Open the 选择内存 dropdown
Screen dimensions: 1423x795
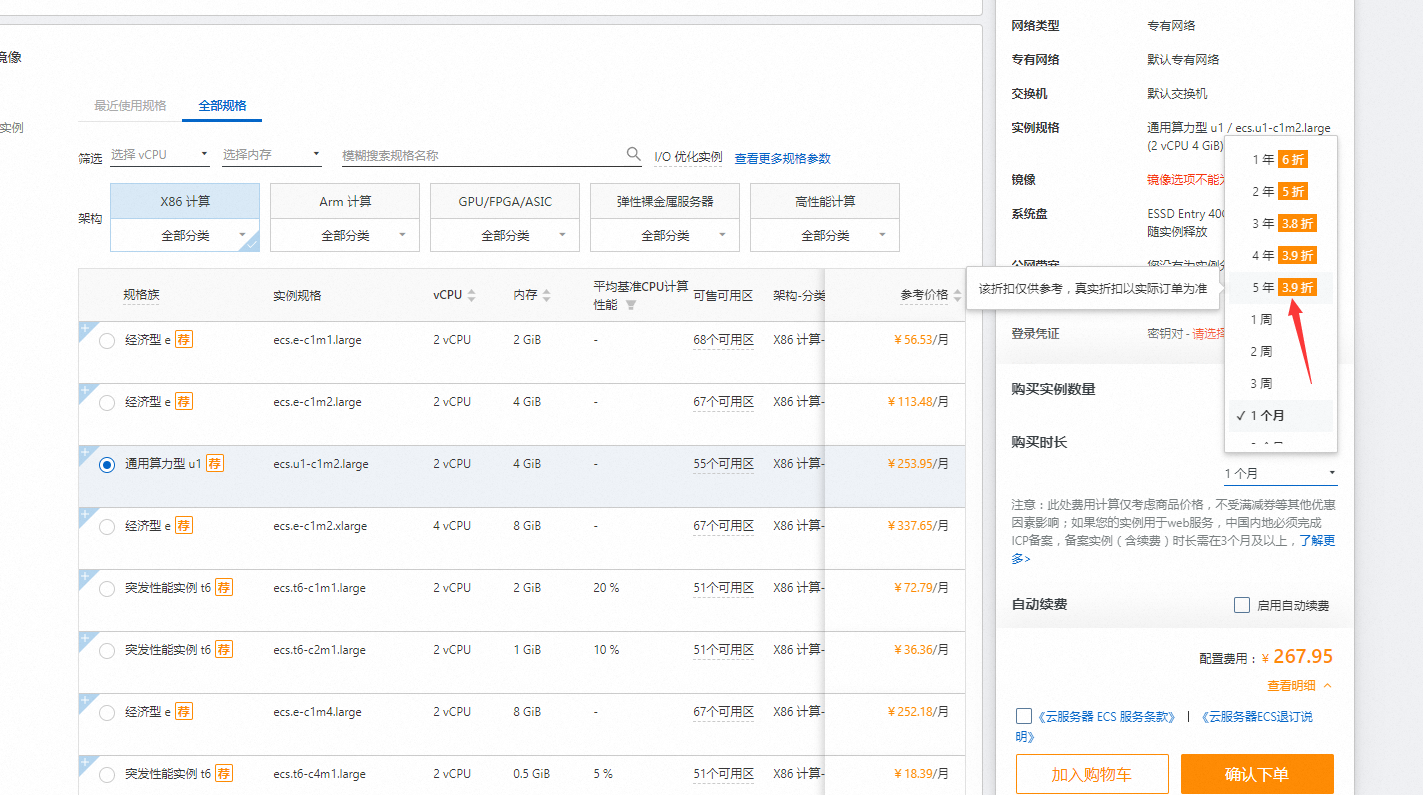272,155
